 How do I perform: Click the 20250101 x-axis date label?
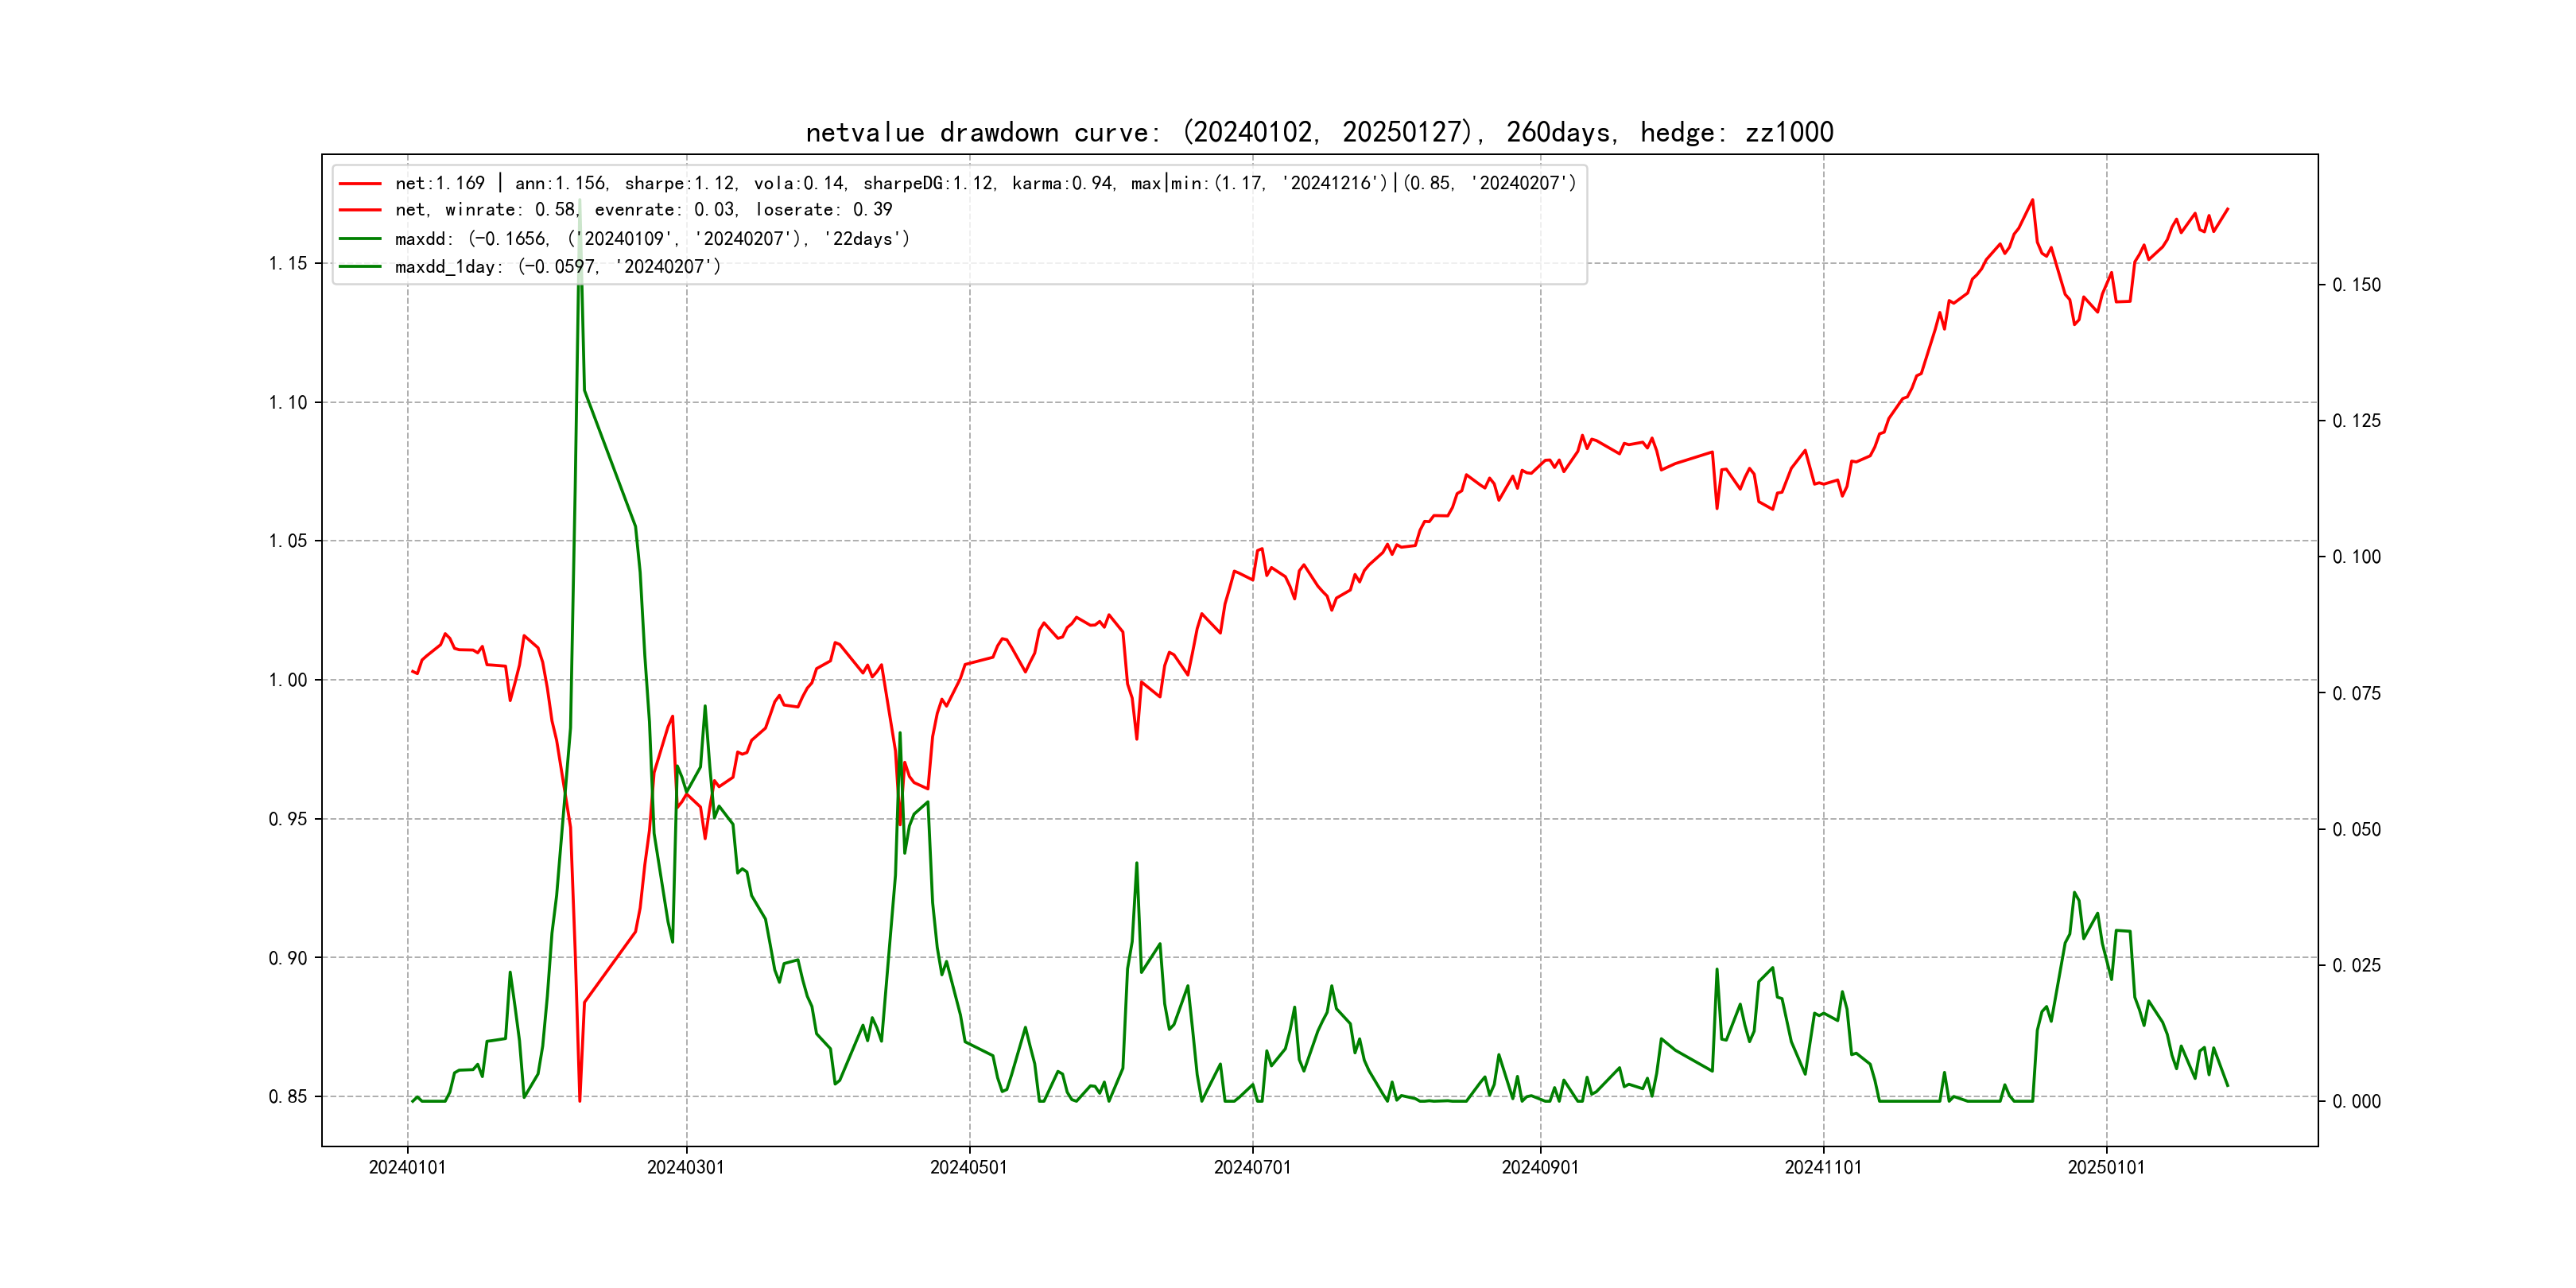[x=2106, y=1167]
